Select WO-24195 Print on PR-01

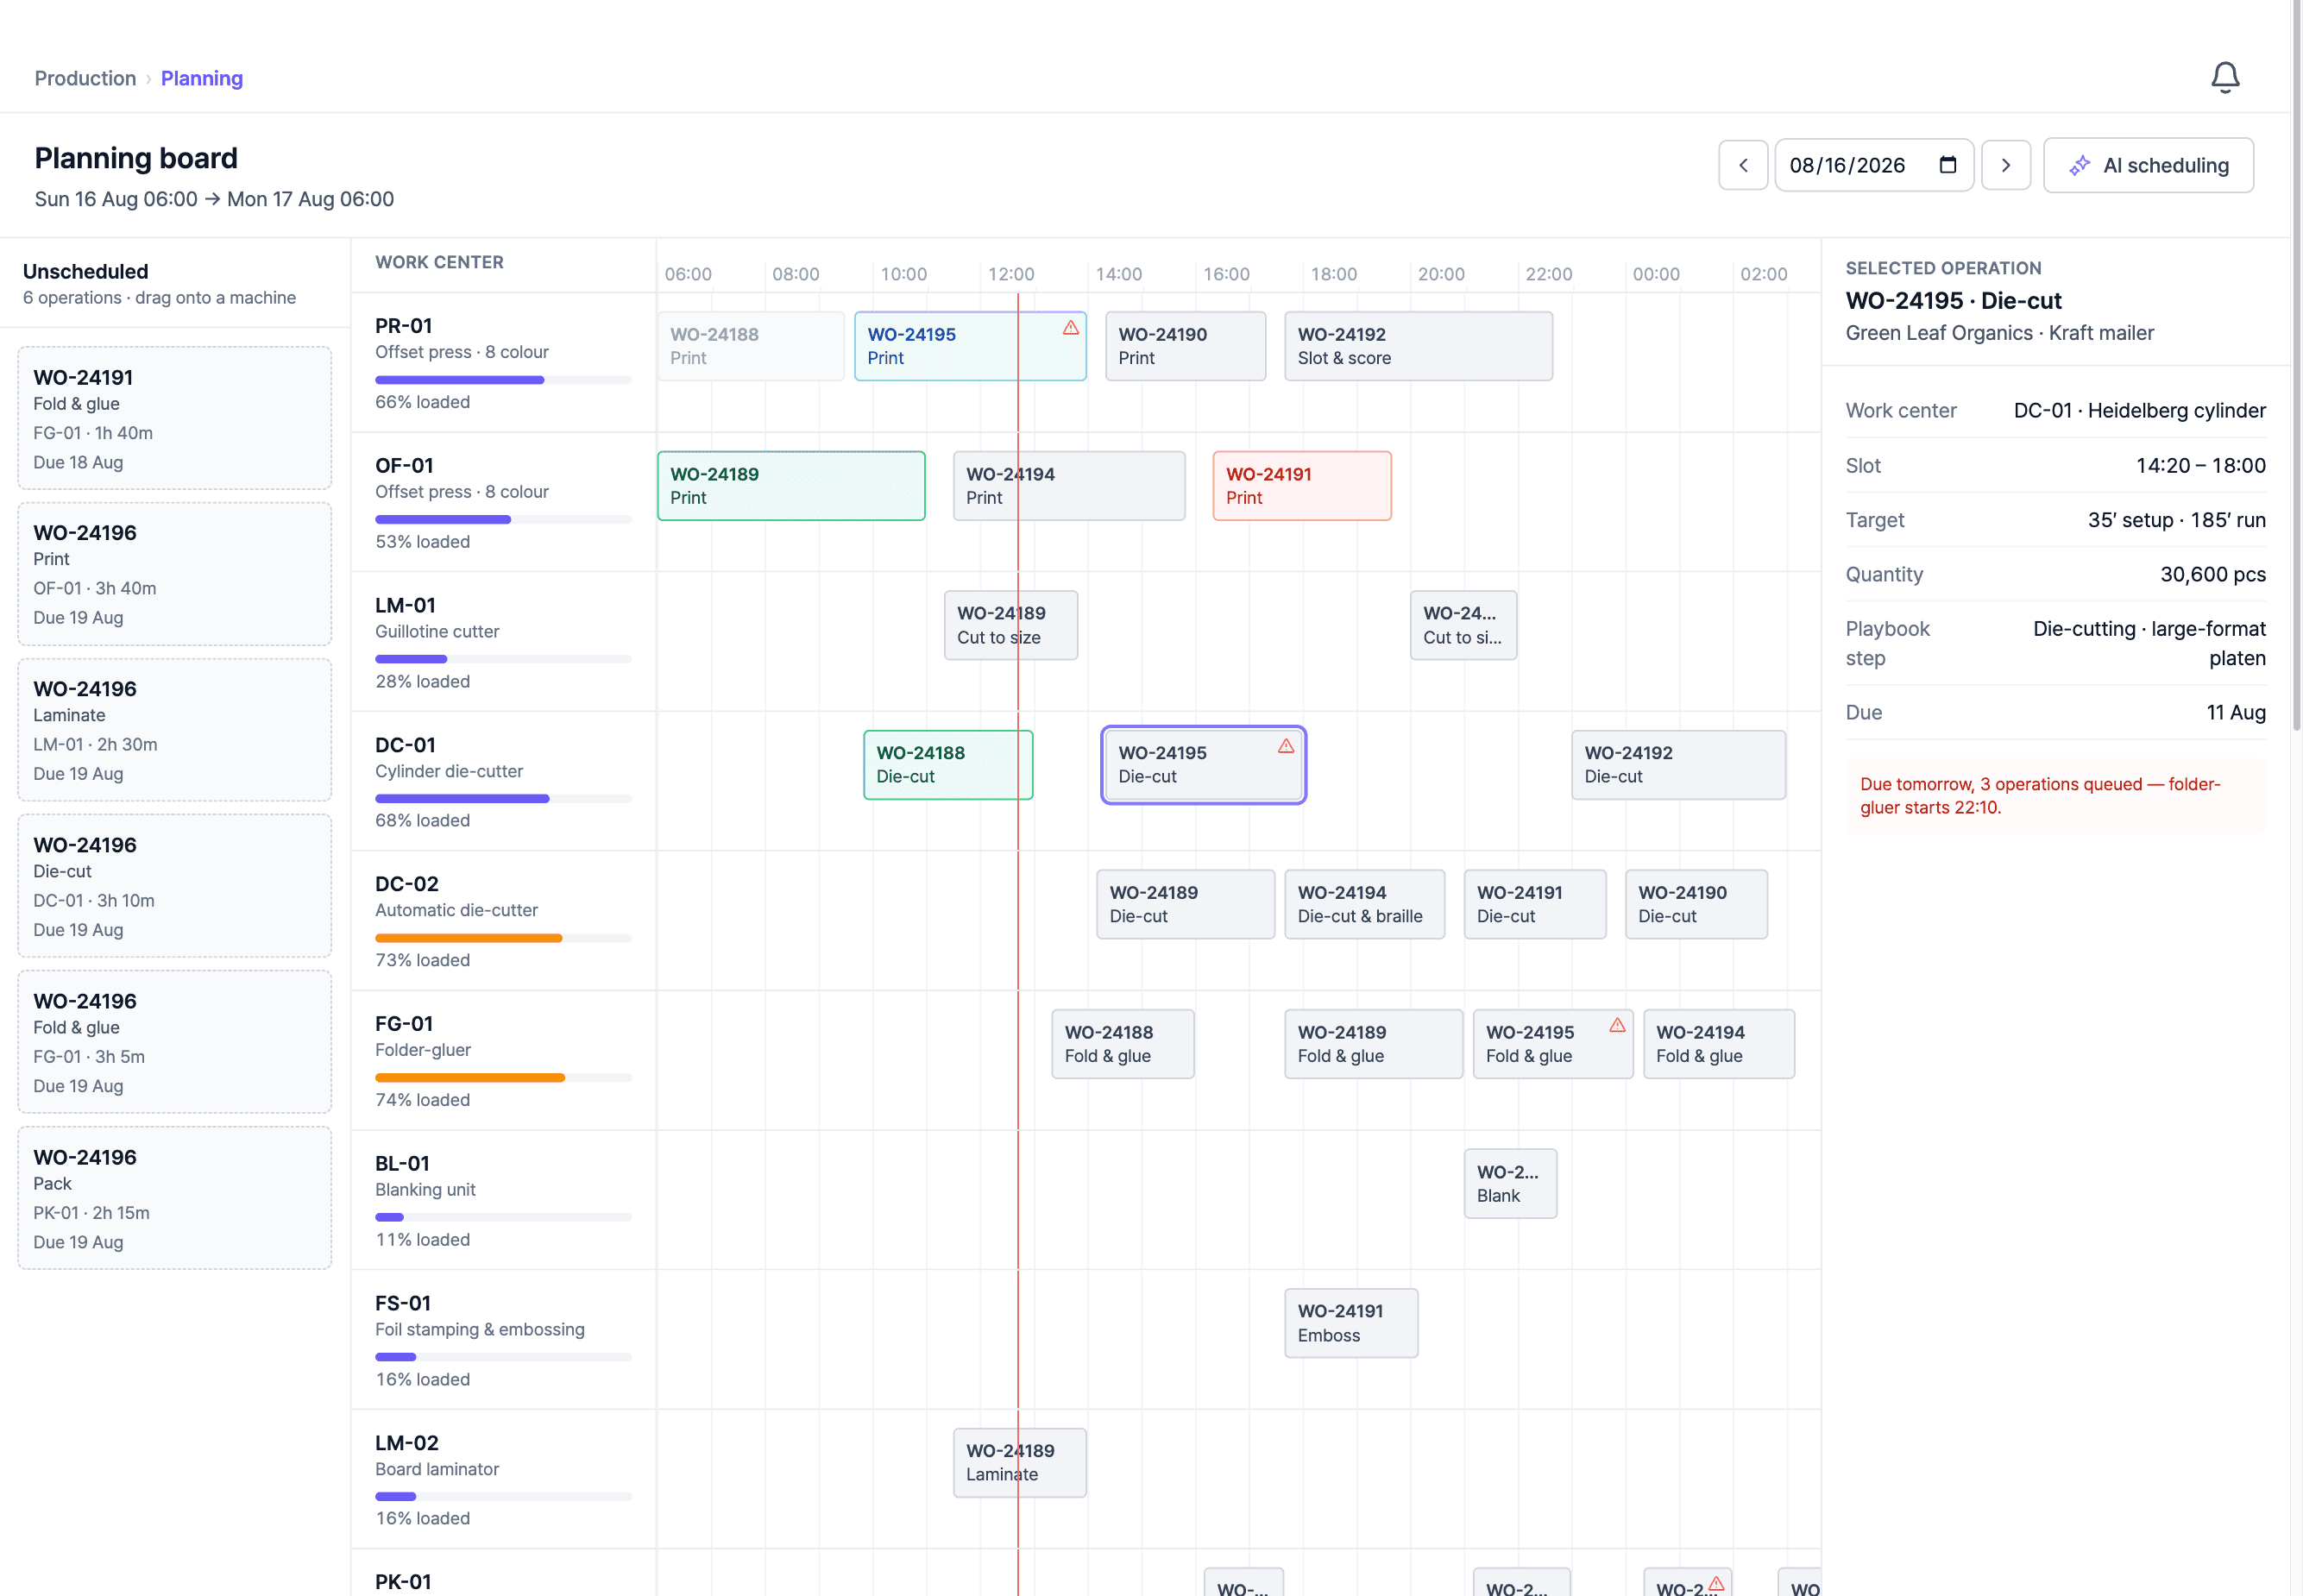pyautogui.click(x=970, y=346)
